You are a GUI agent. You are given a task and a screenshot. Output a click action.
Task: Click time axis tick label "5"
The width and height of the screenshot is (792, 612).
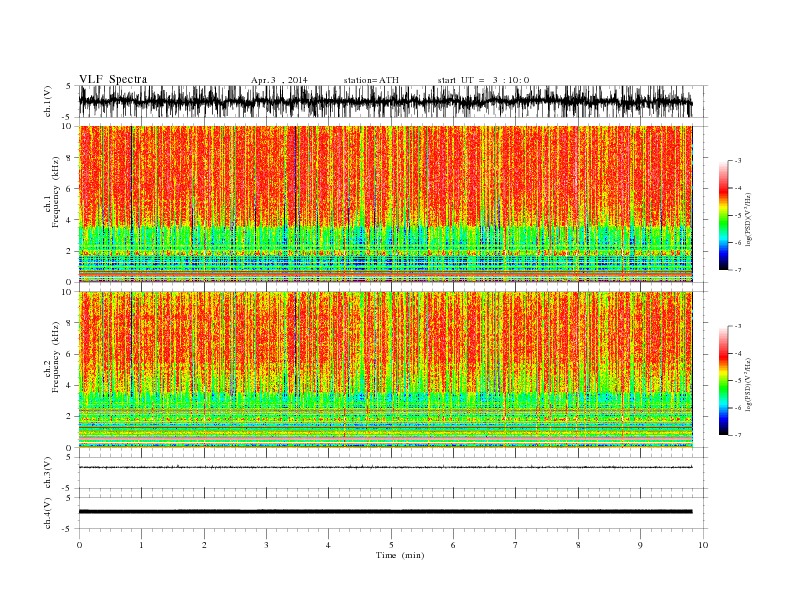391,545
